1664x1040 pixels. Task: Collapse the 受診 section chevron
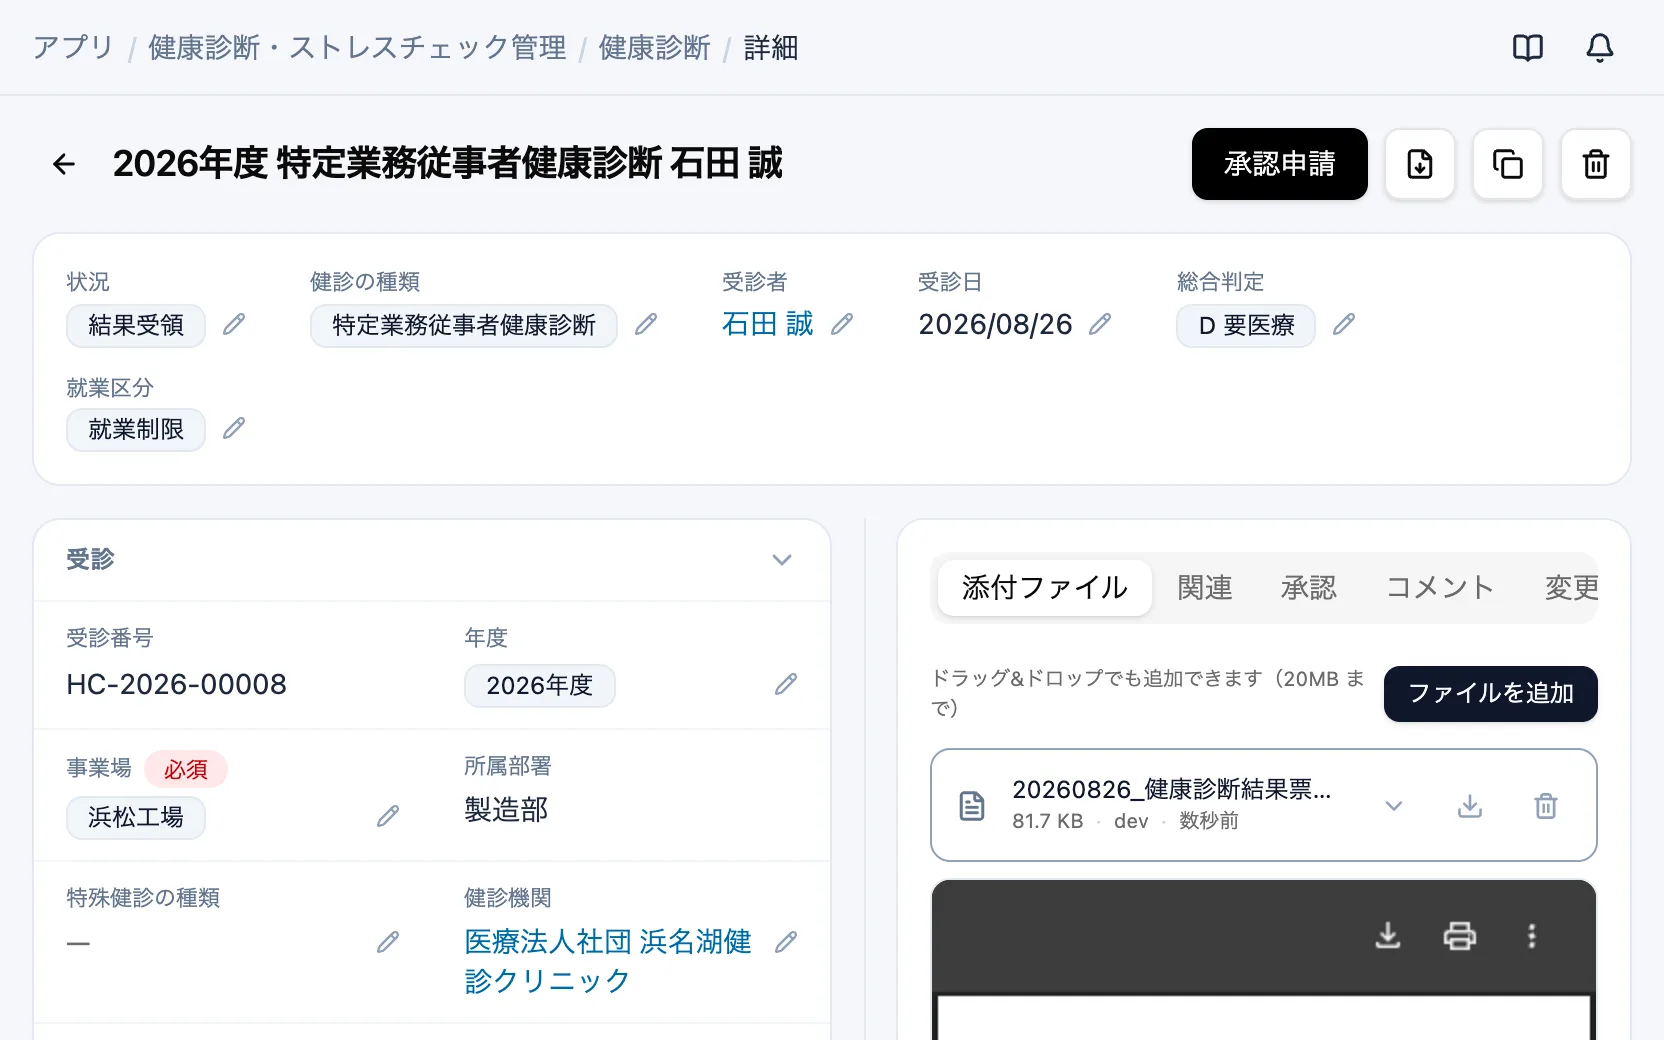tap(782, 560)
